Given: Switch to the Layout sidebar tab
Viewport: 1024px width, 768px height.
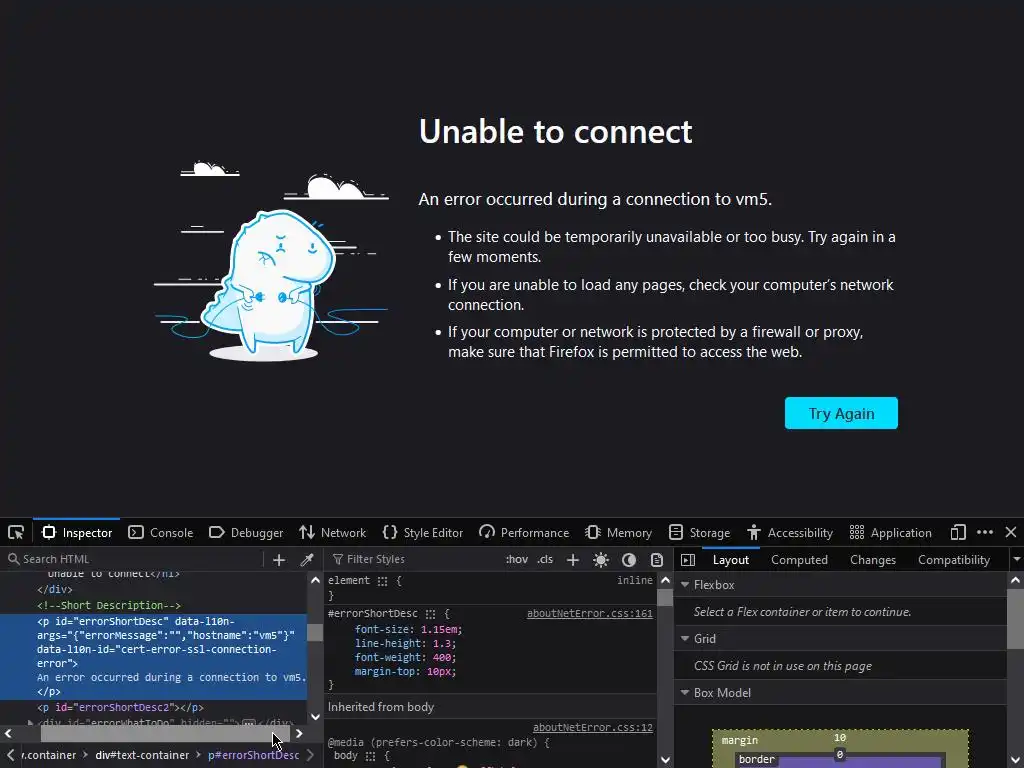Looking at the screenshot, I should (731, 560).
